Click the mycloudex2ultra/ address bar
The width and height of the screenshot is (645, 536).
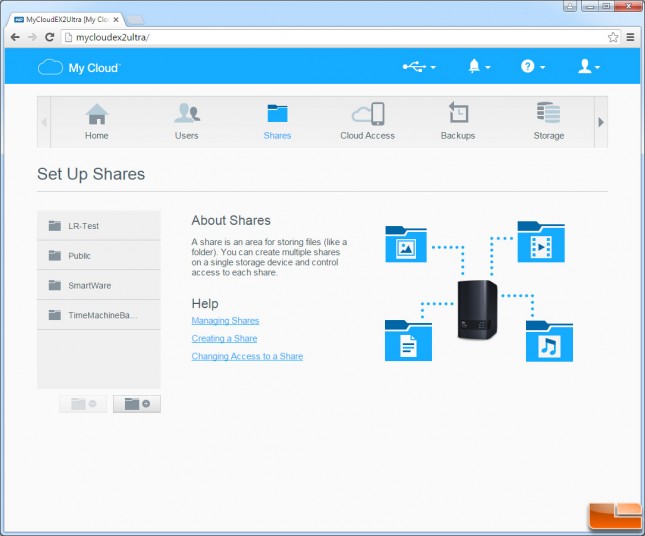(x=341, y=37)
